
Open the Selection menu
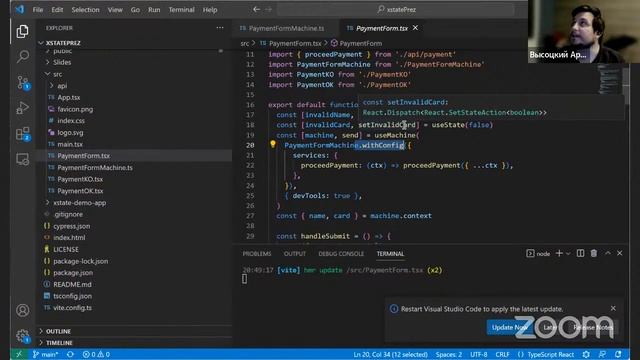tap(85, 9)
